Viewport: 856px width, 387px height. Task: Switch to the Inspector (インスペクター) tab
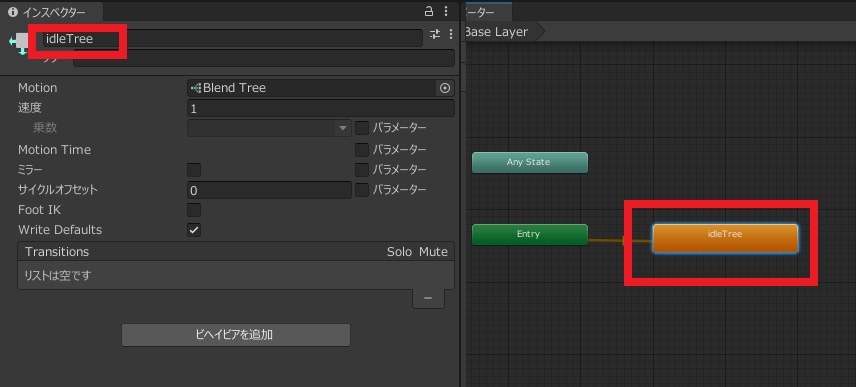46,13
